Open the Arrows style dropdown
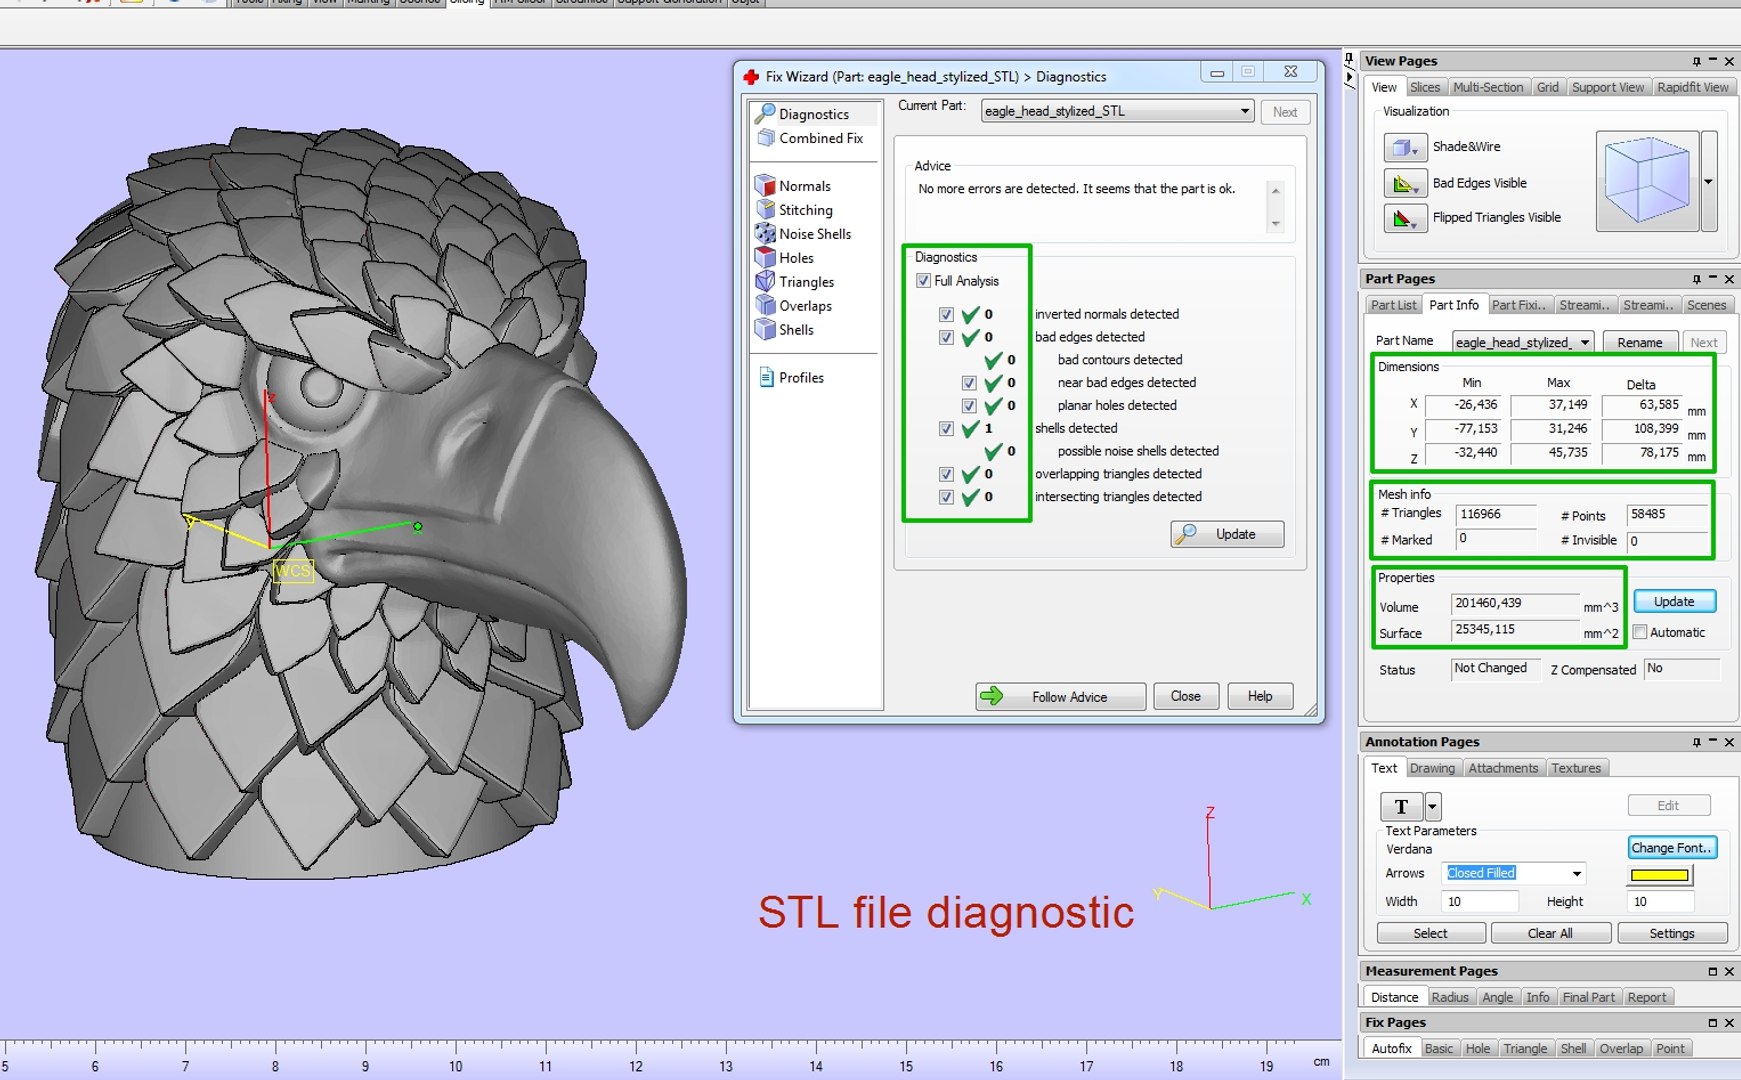This screenshot has width=1741, height=1080. [x=1577, y=873]
